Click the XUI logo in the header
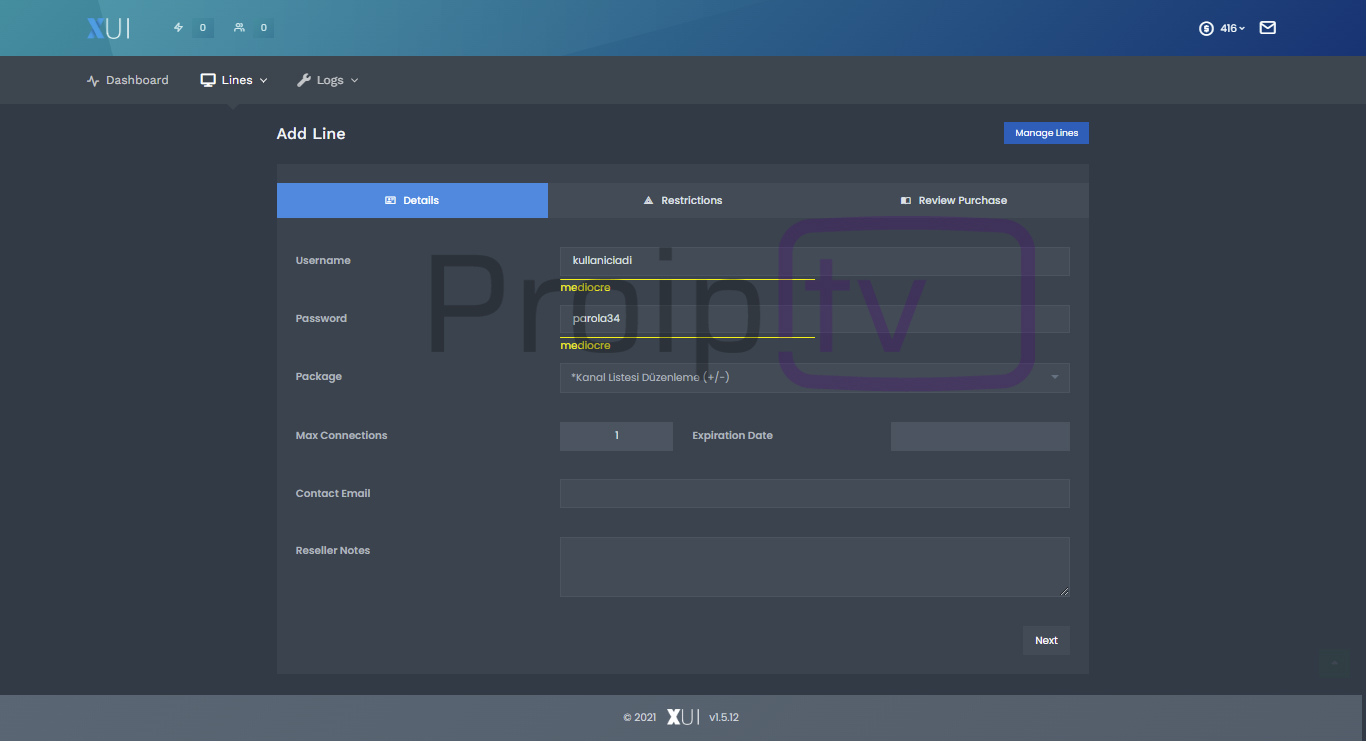This screenshot has width=1366, height=741. pos(108,28)
